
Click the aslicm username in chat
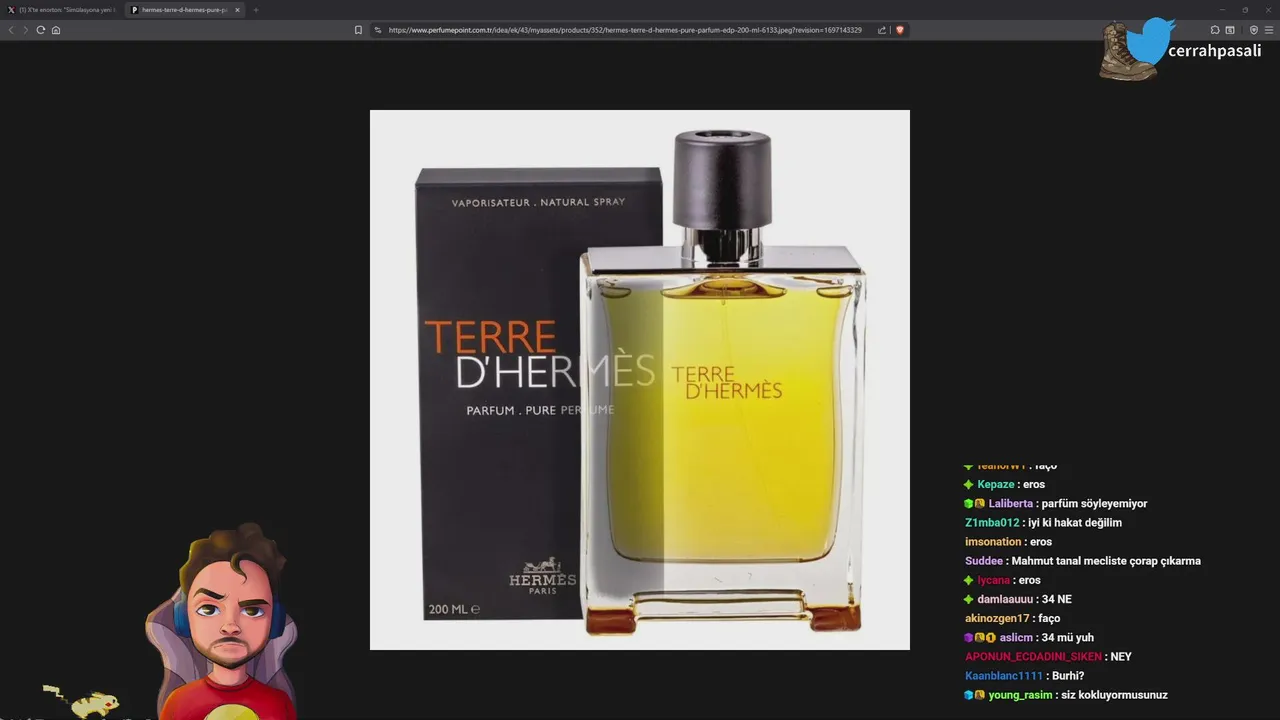pyautogui.click(x=1016, y=637)
